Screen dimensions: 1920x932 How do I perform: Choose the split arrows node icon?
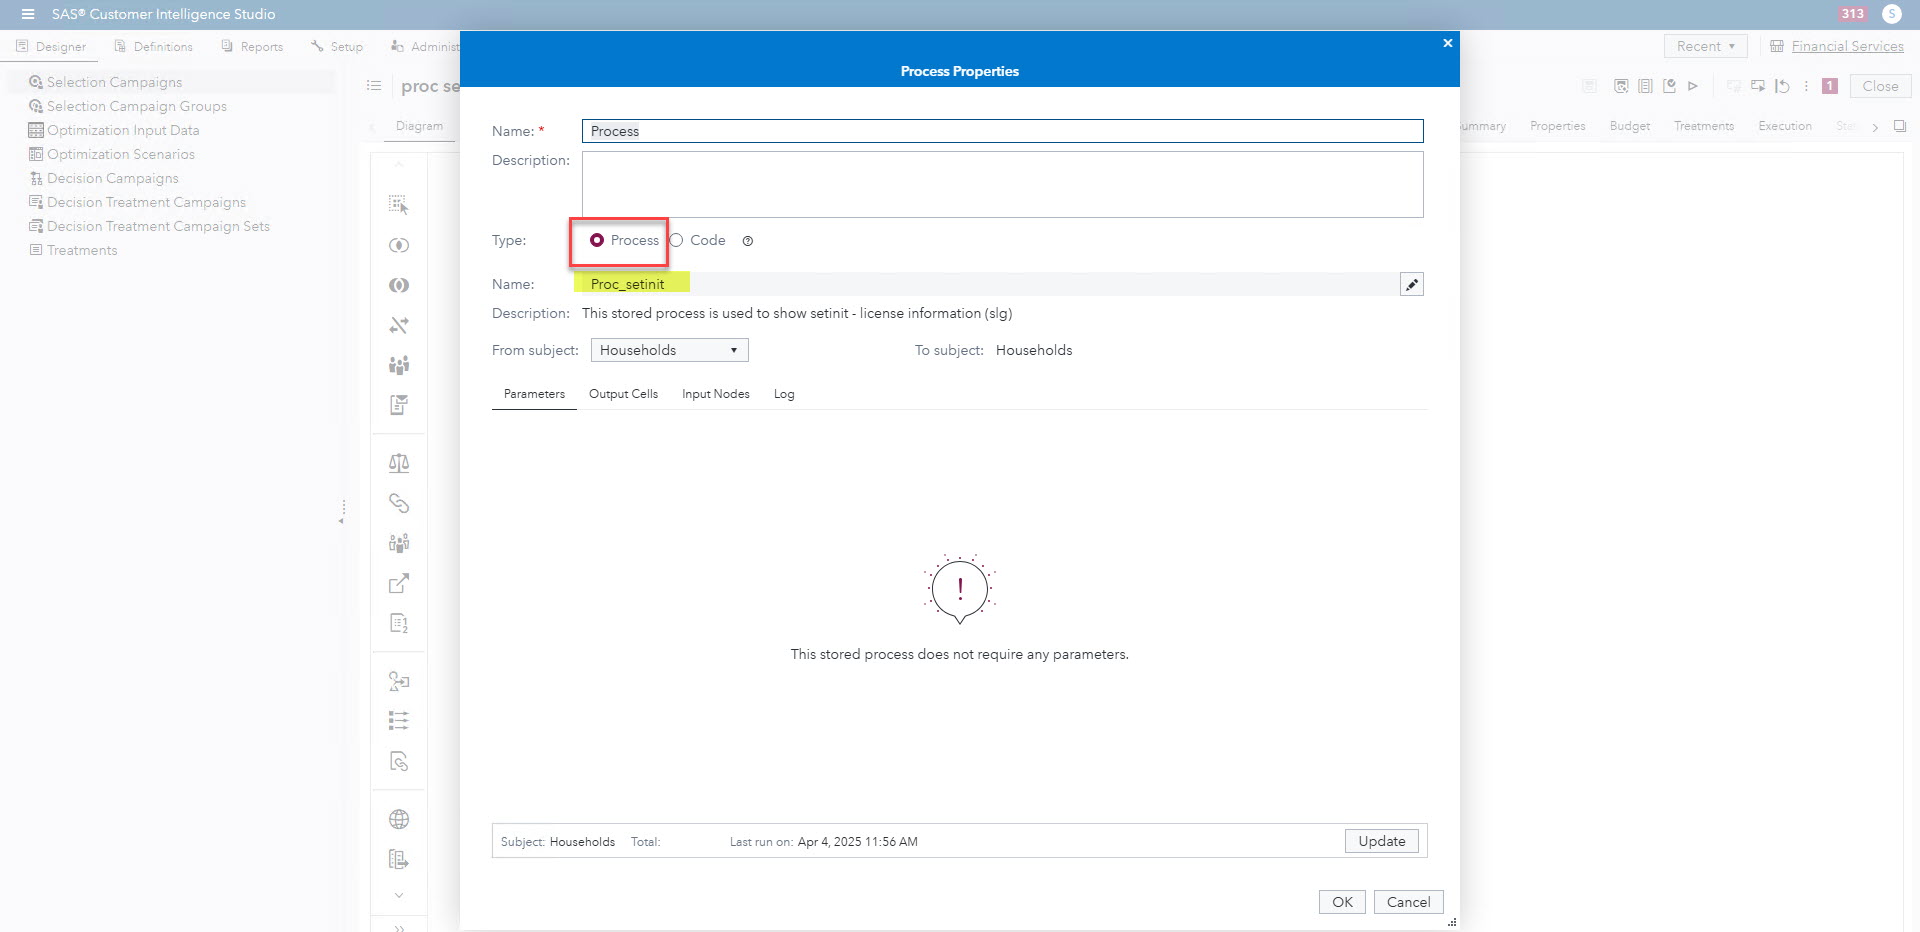tap(399, 325)
